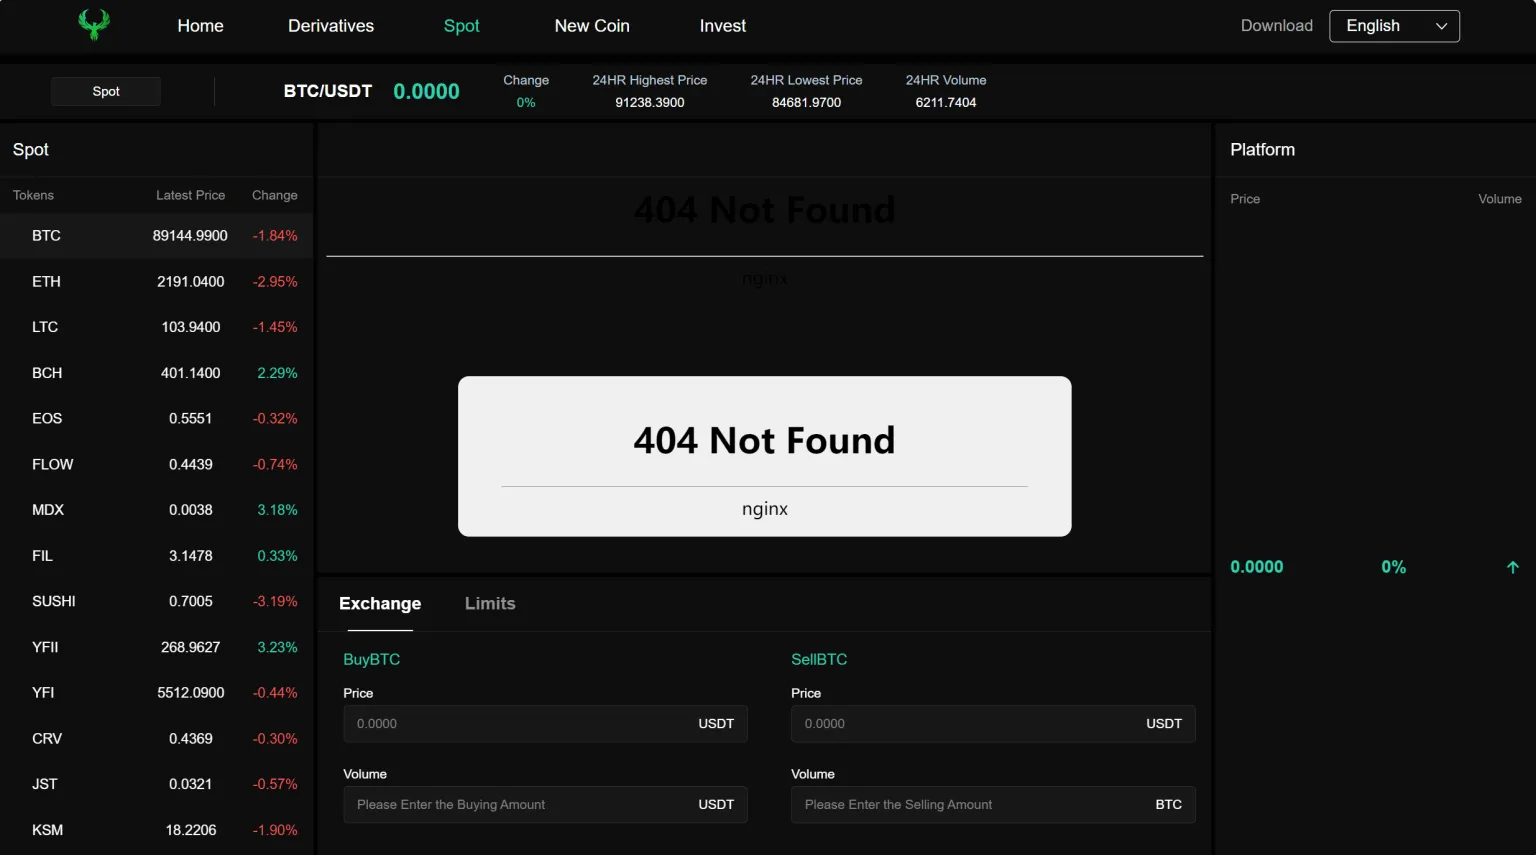Screen dimensions: 1536x855
Task: Open the English language dropdown
Action: pyautogui.click(x=1394, y=26)
